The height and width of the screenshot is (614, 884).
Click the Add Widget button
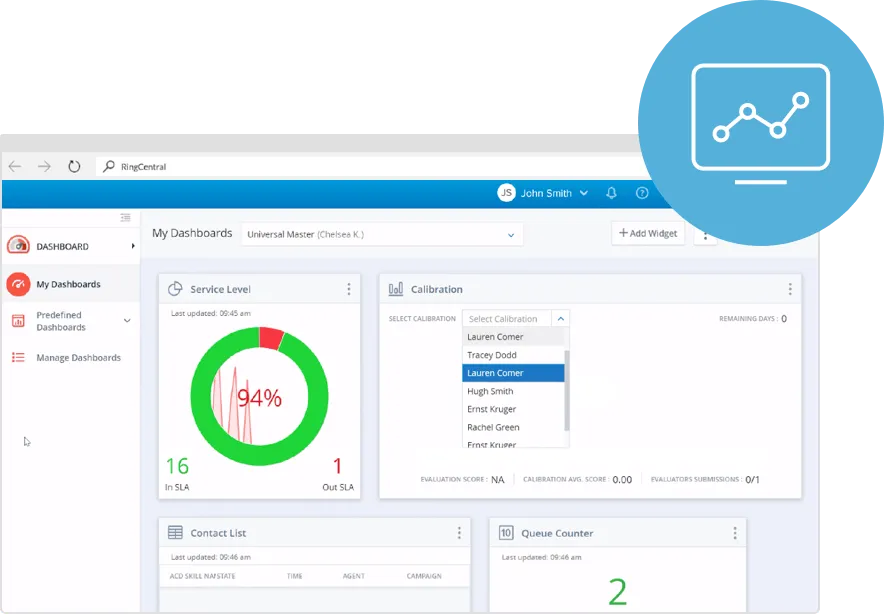pos(648,233)
